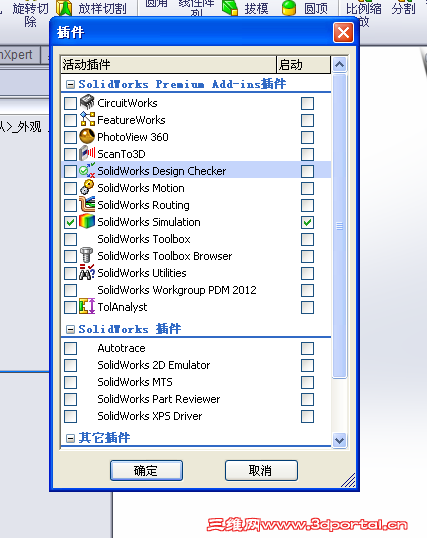Enable SolidWorks 2D Emulator active checkbox
Screen dimensions: 427x538
point(70,365)
